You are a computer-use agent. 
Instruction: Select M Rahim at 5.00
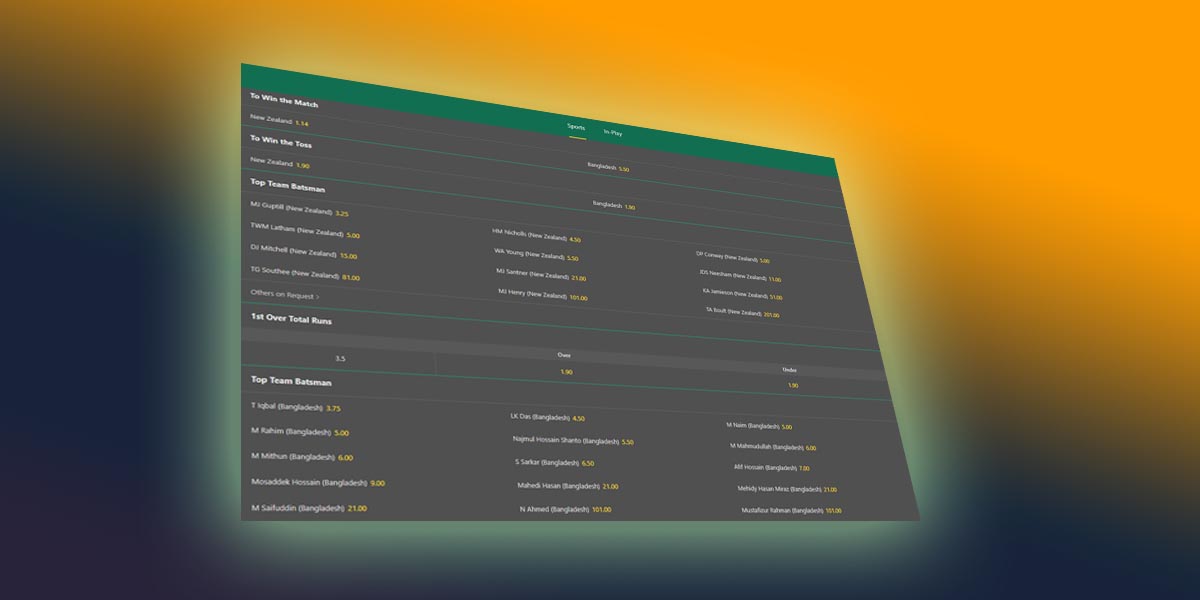300,433
